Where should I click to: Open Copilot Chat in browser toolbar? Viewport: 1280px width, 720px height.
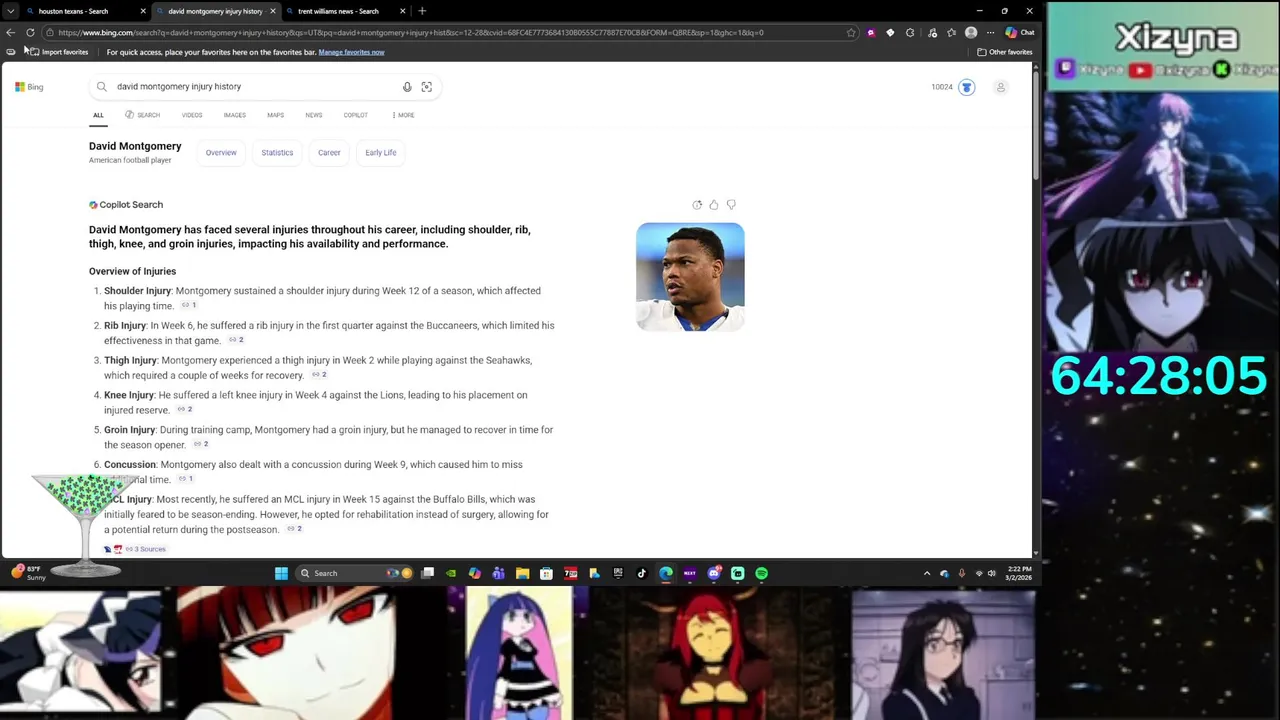click(x=1020, y=32)
